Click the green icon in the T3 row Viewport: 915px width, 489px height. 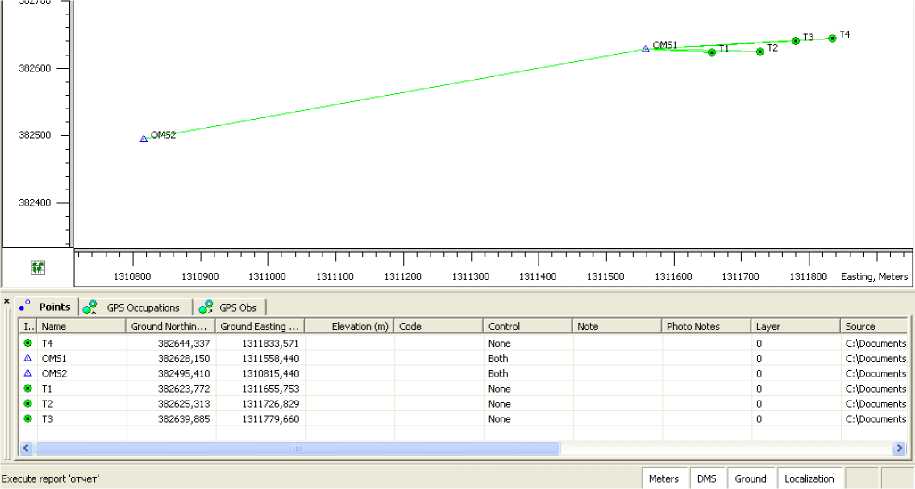pos(27,419)
